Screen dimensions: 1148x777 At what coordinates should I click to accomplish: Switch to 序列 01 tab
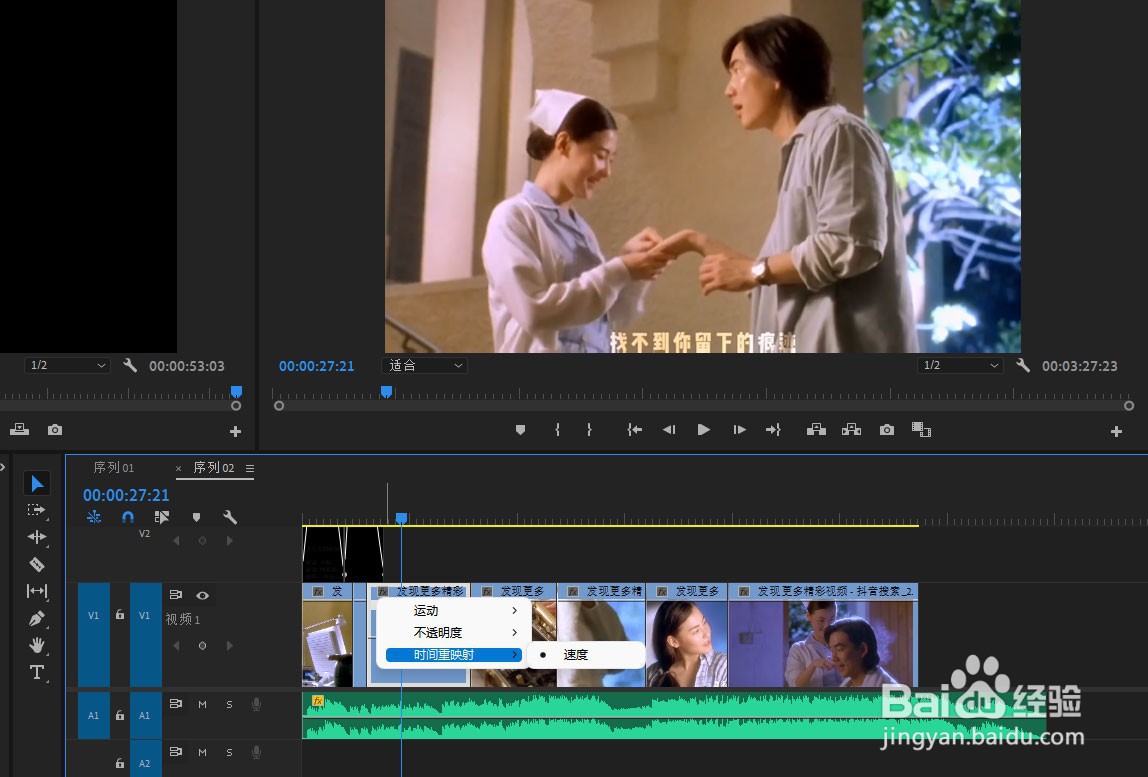113,467
